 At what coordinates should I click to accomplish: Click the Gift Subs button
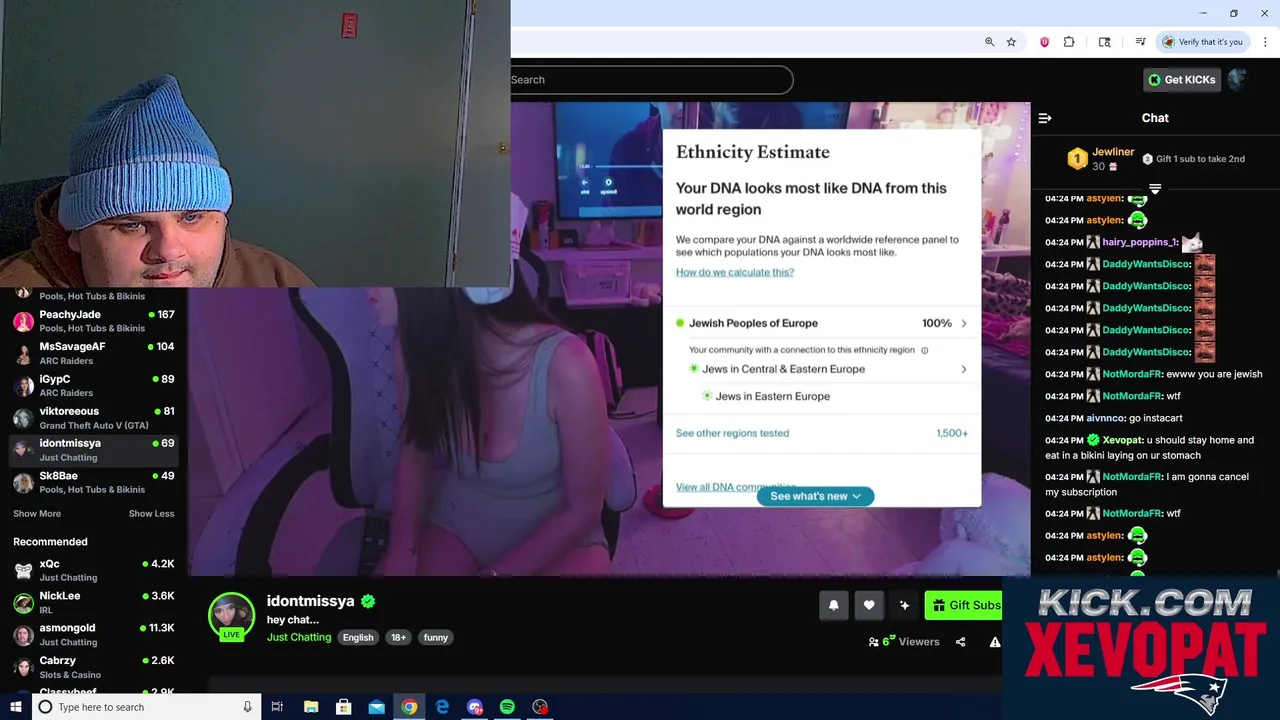[964, 605]
